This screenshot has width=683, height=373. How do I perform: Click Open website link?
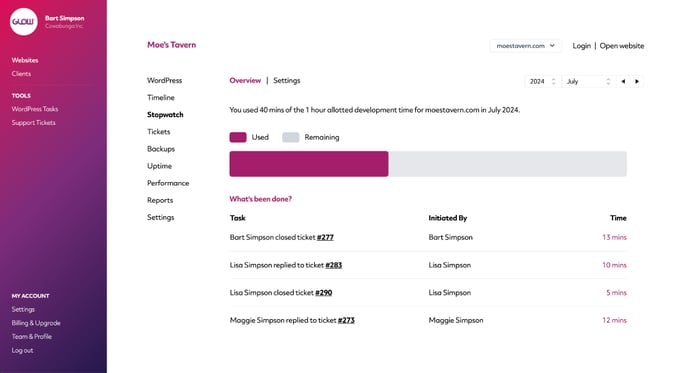(622, 46)
